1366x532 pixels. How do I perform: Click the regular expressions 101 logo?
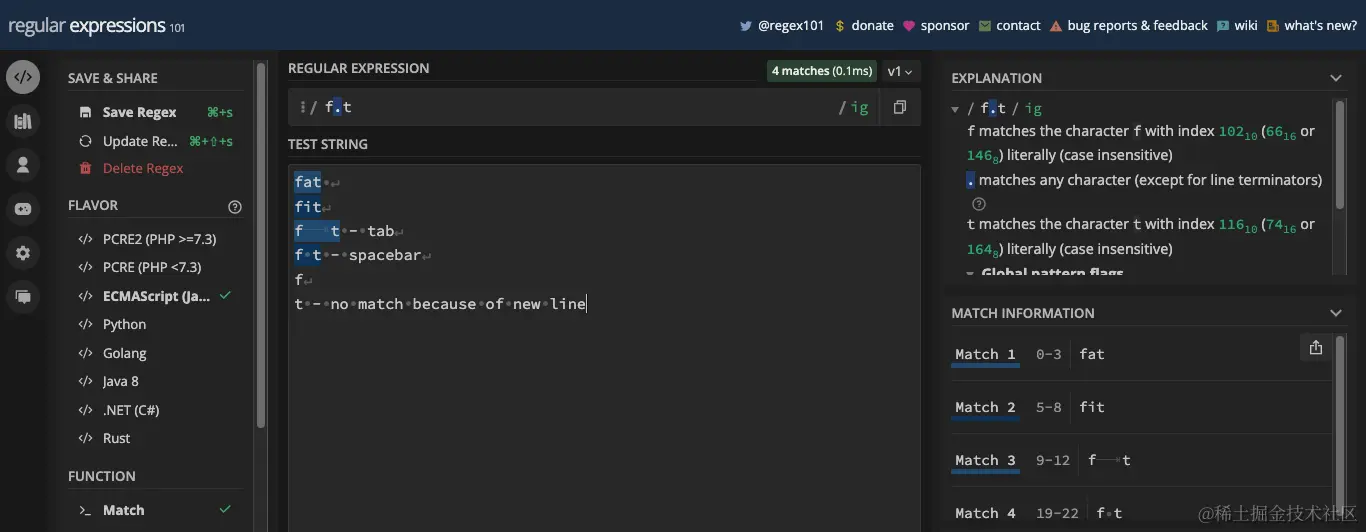point(96,26)
